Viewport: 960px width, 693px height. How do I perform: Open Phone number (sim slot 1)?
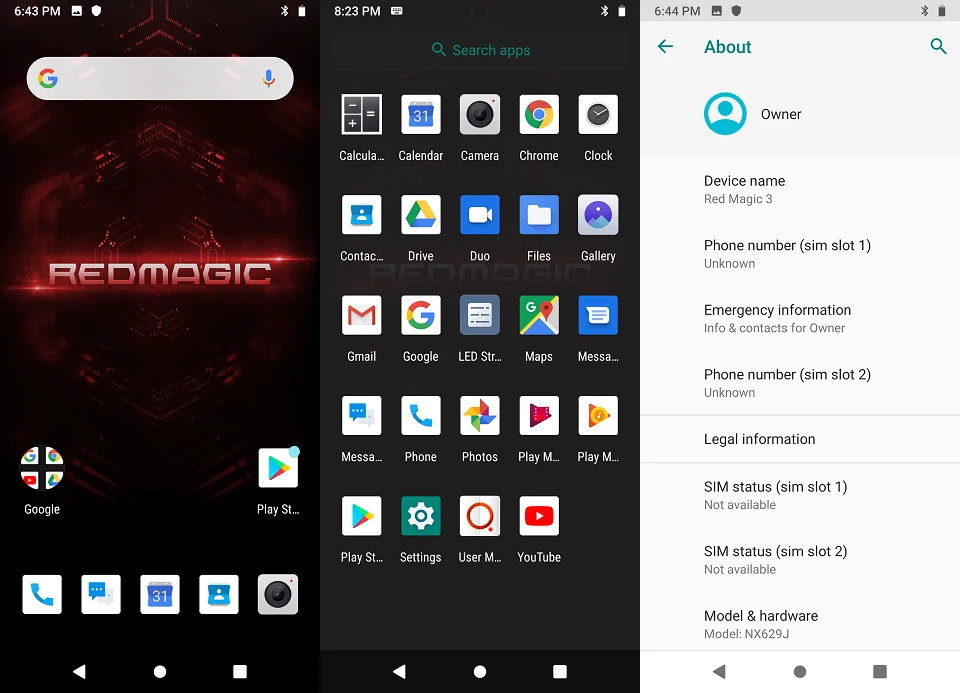[x=800, y=254]
